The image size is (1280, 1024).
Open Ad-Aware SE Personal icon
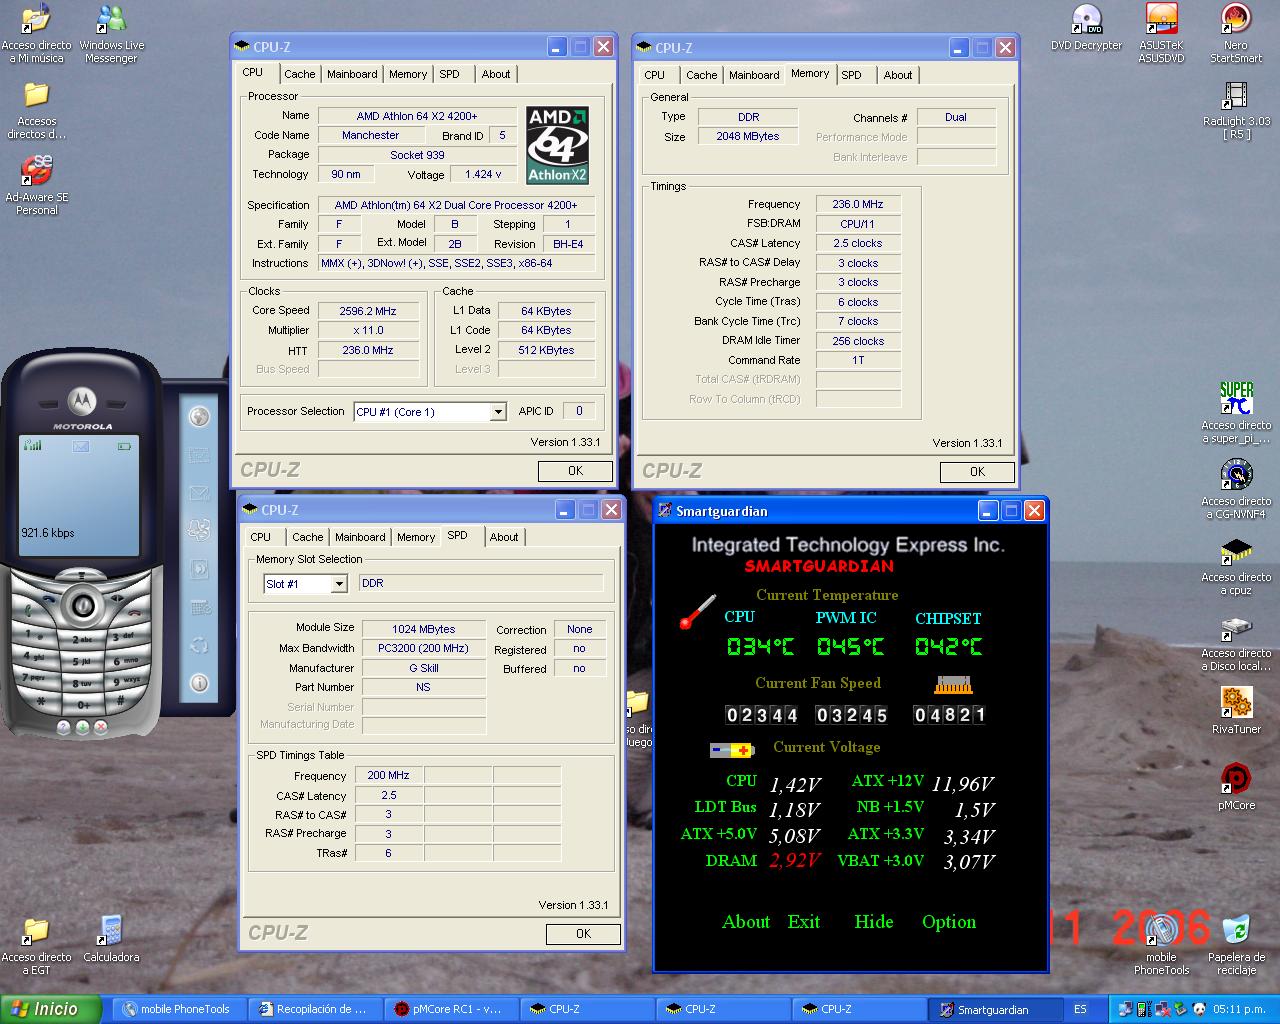(x=37, y=171)
